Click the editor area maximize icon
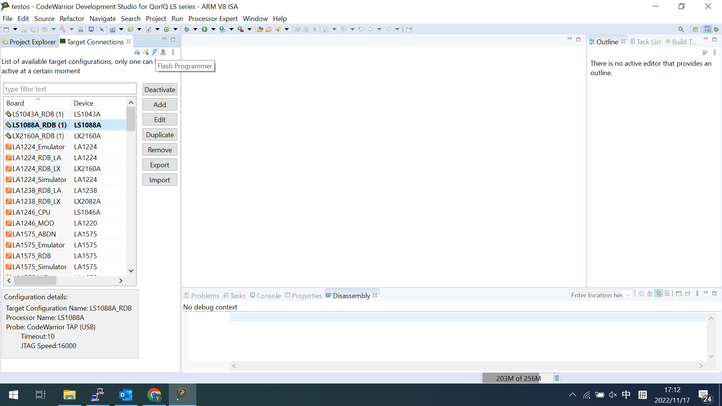 click(x=578, y=40)
